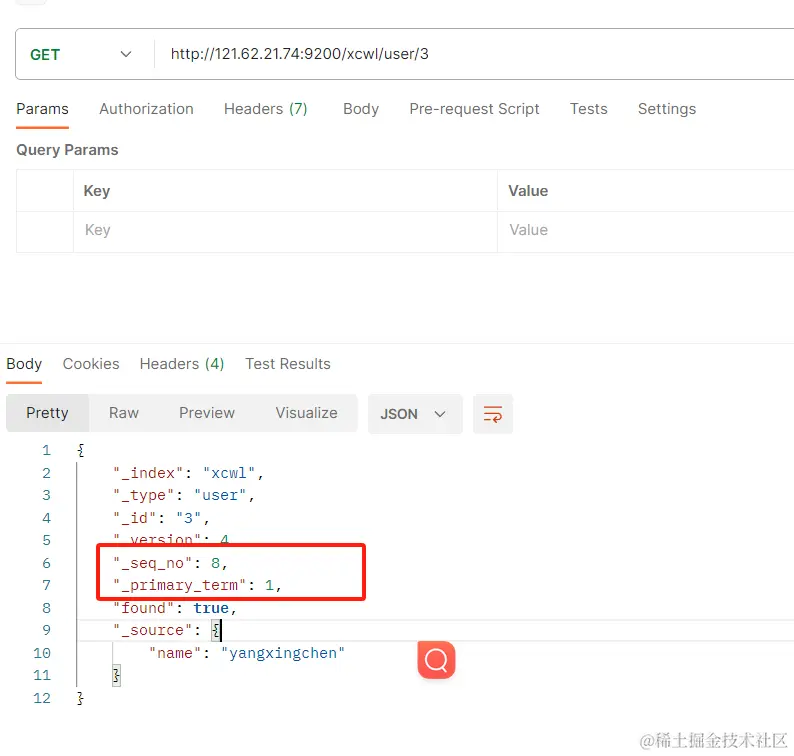Screen dimensions: 794x756
Task: Open the Test Results tab
Action: [x=288, y=364]
